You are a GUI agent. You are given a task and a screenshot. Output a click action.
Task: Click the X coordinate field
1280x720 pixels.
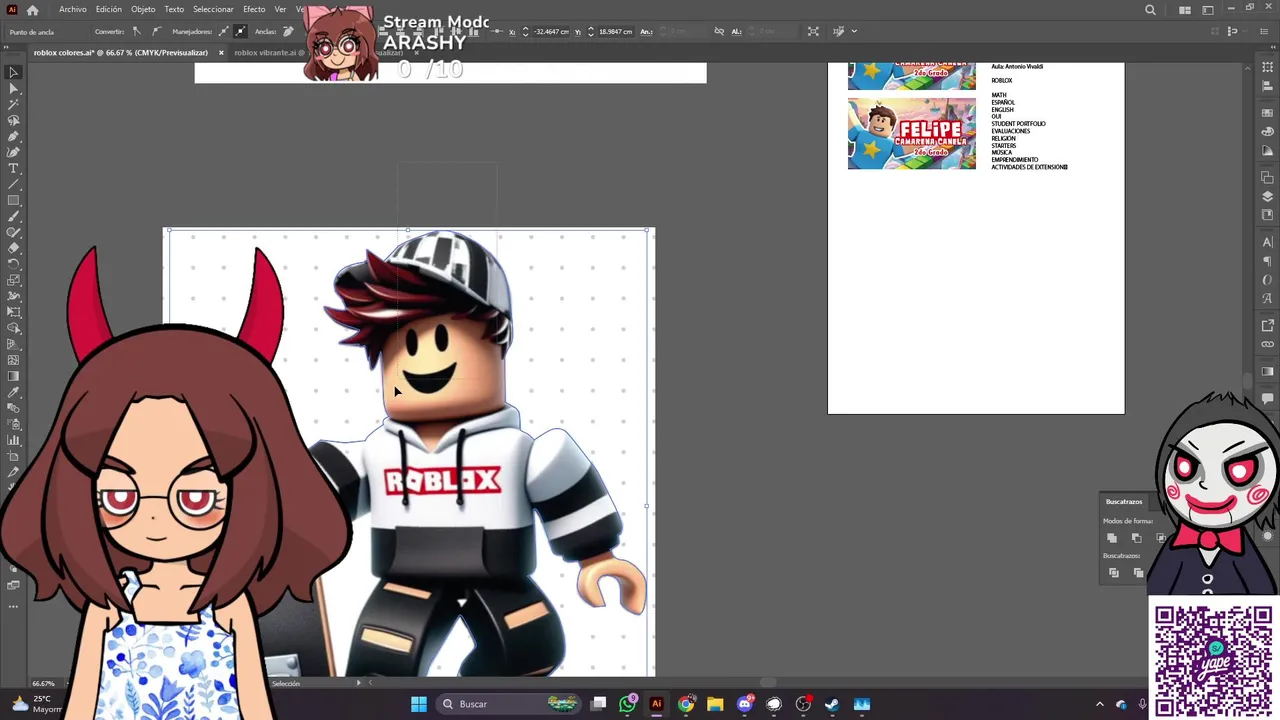point(550,31)
